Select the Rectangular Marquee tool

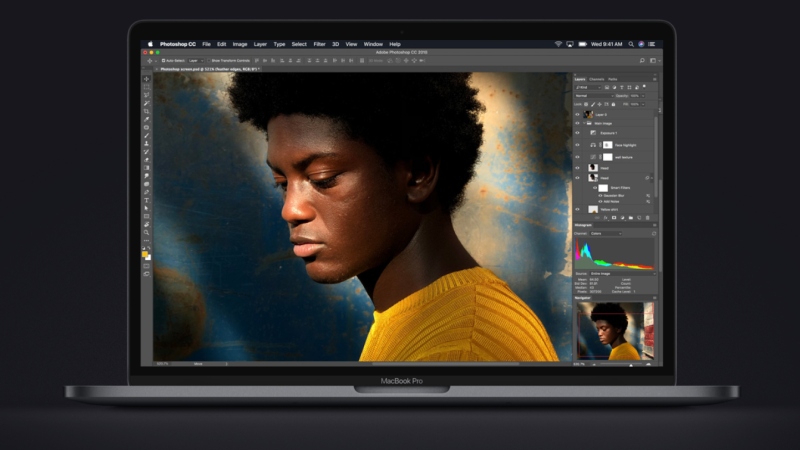tap(147, 87)
